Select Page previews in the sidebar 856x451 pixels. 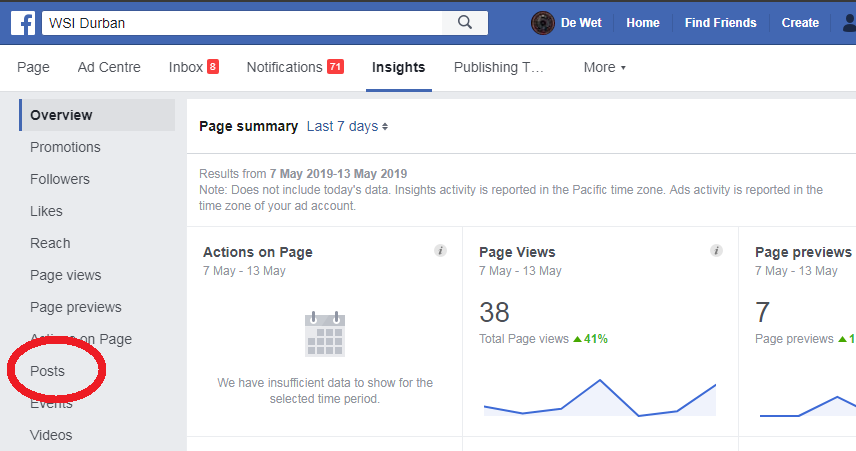(x=76, y=307)
